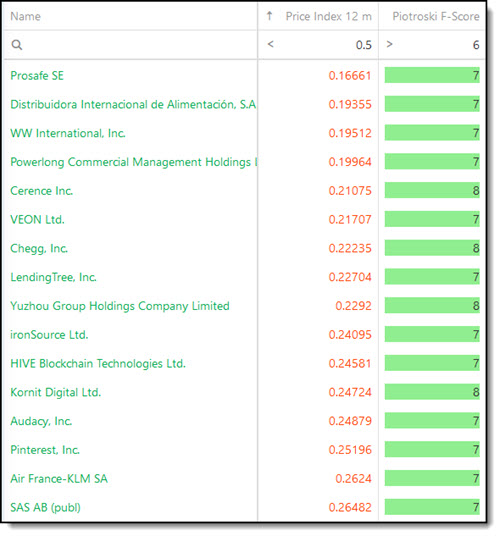
Task: Click the magnifier search icon under Name
Action: pyautogui.click(x=17, y=45)
